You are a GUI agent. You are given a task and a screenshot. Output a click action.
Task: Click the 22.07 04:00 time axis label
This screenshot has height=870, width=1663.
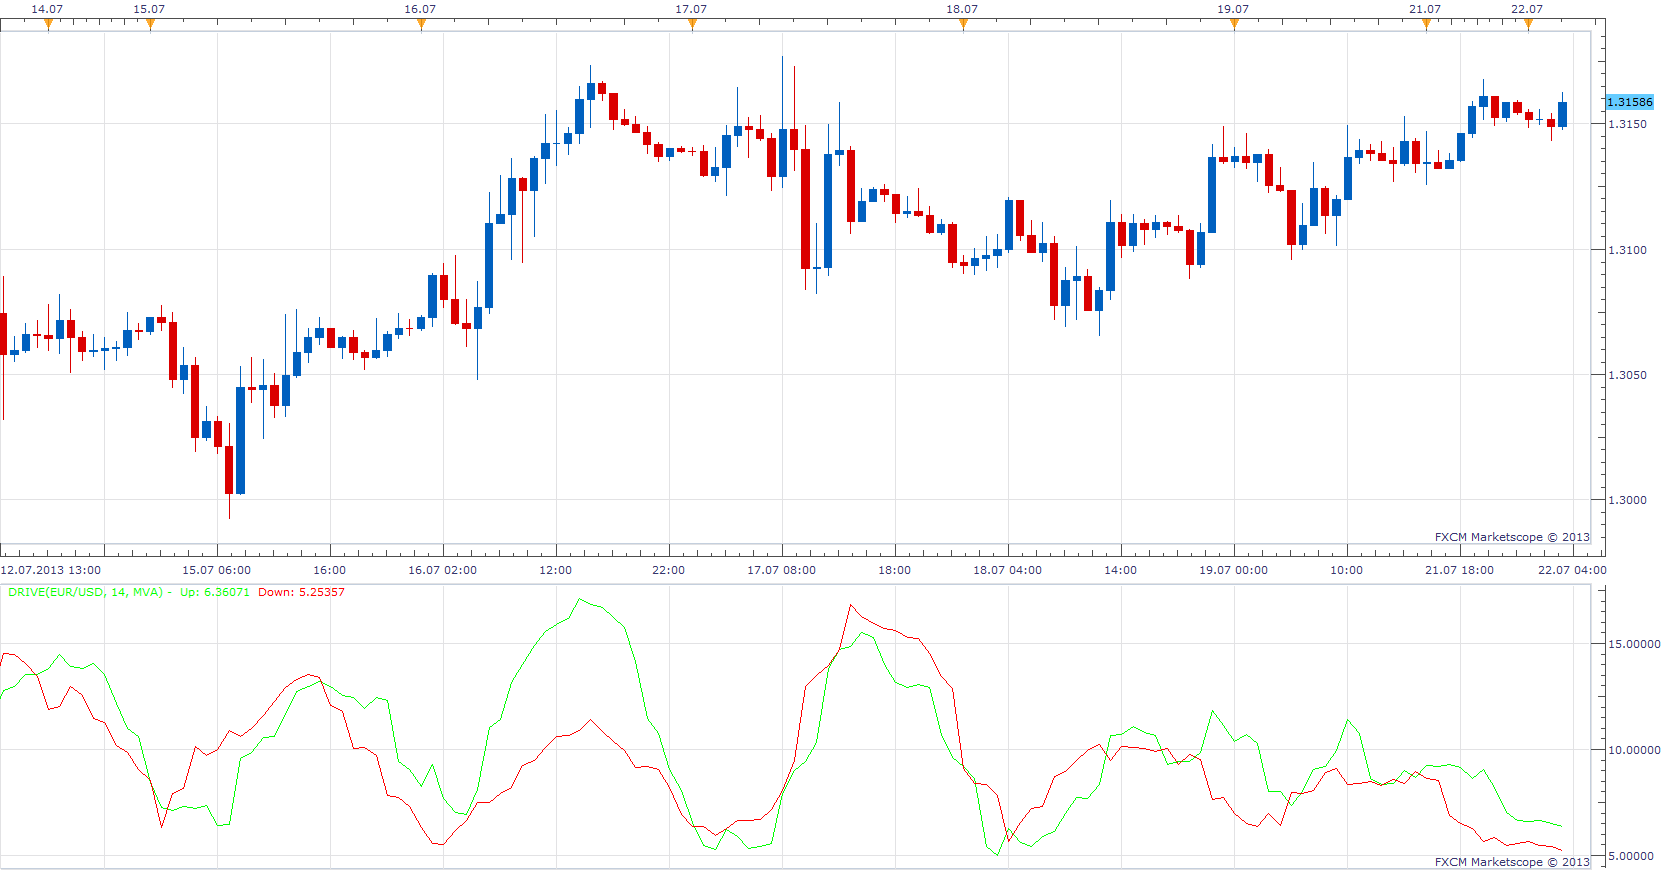[1572, 570]
